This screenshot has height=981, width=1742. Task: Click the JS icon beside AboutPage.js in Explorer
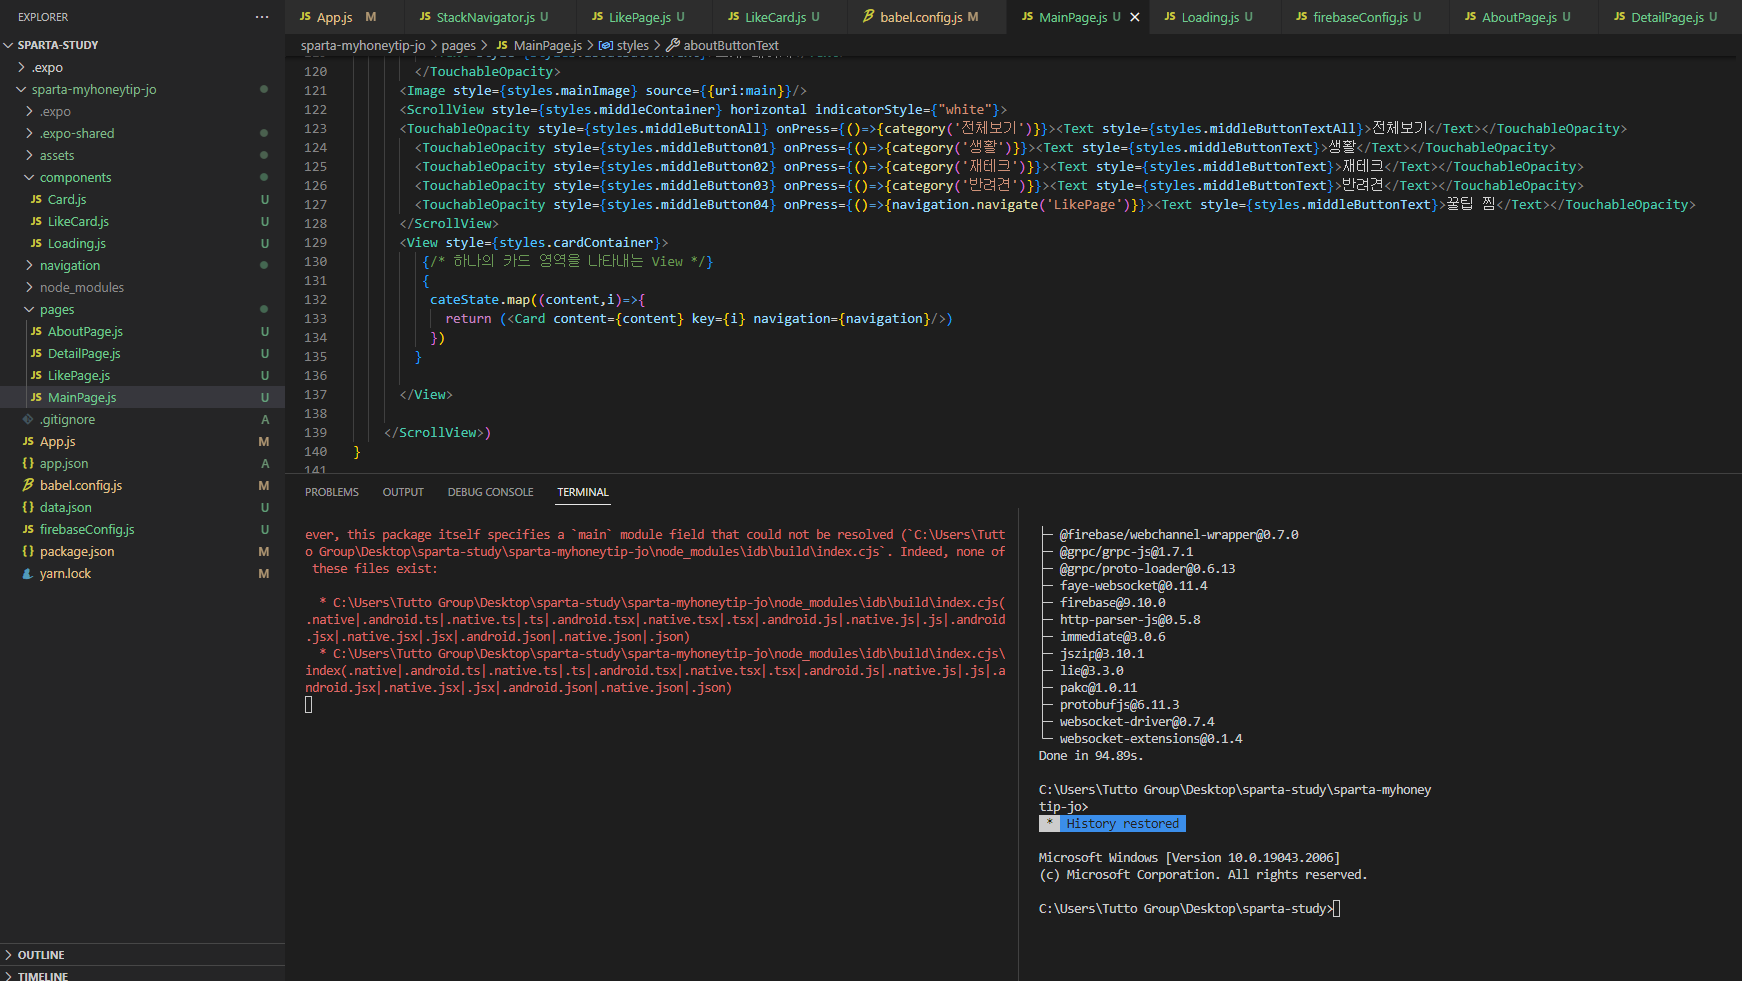tap(36, 332)
